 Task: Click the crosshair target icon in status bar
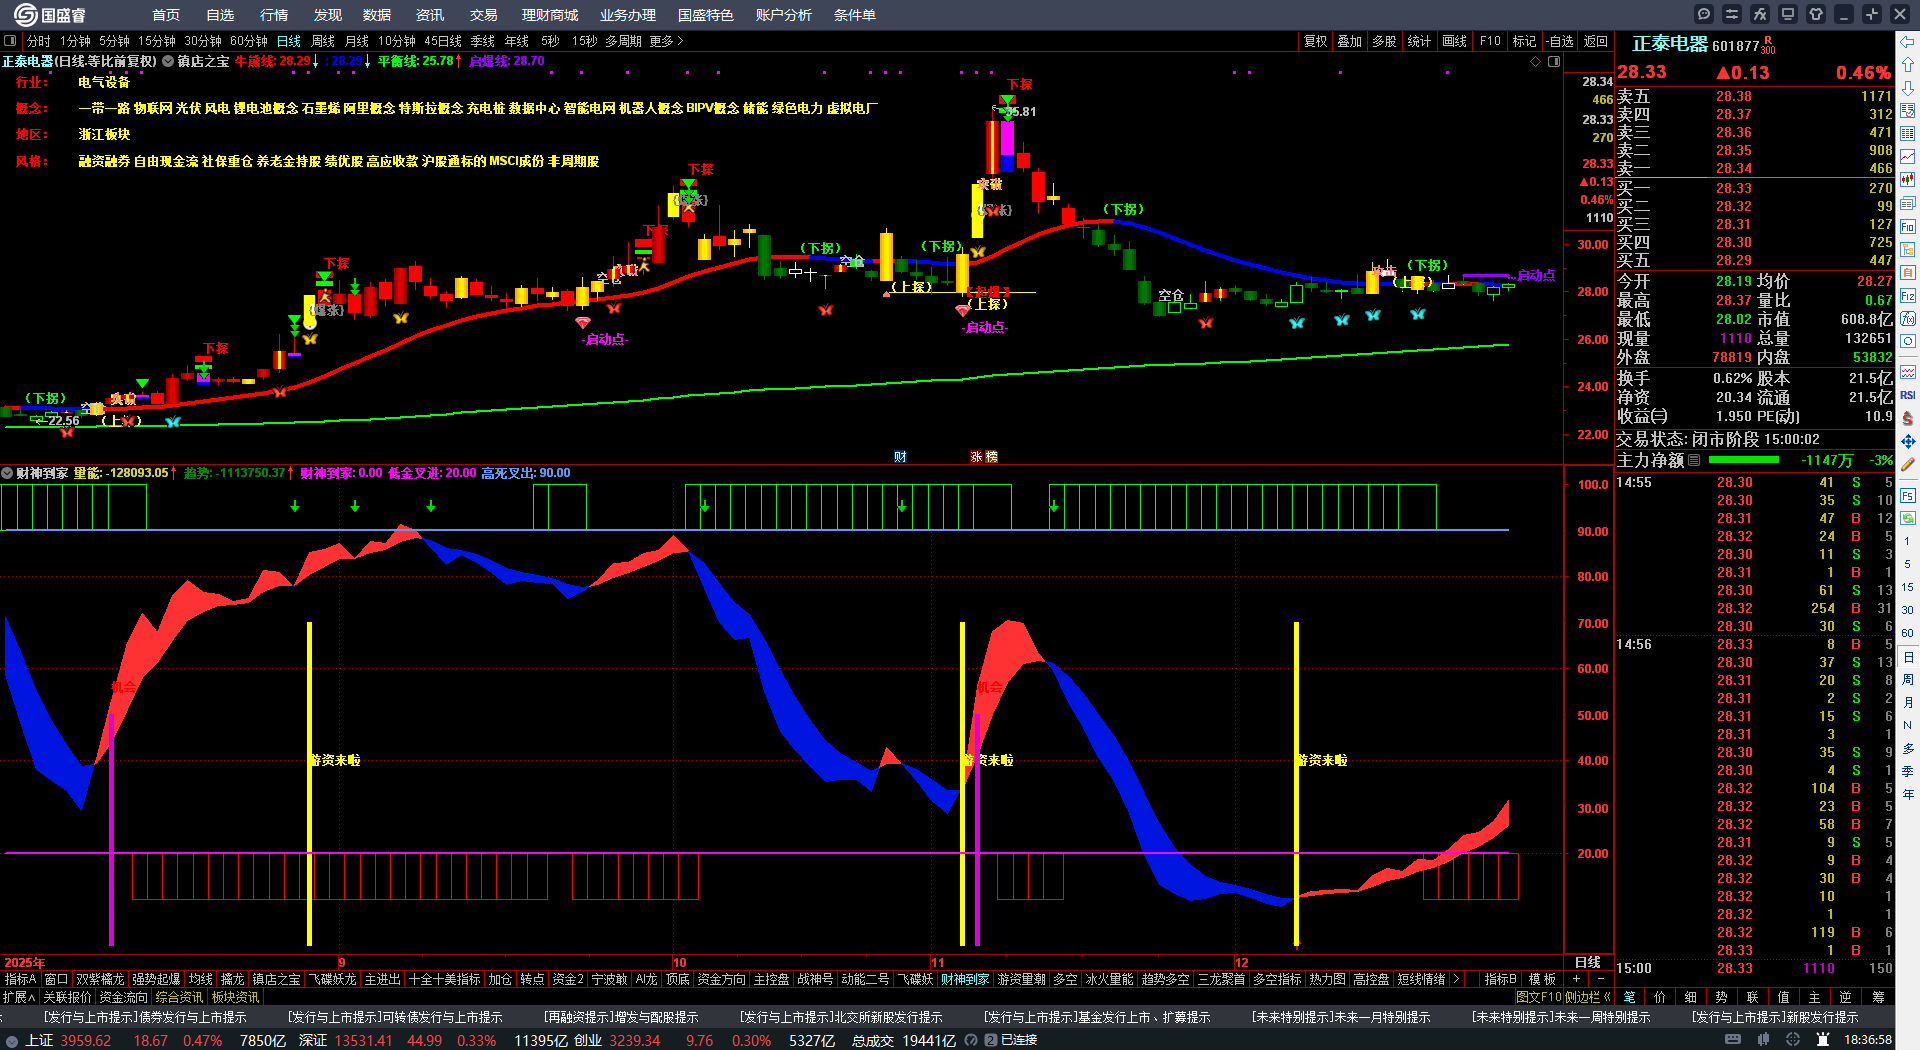pos(1793,1040)
